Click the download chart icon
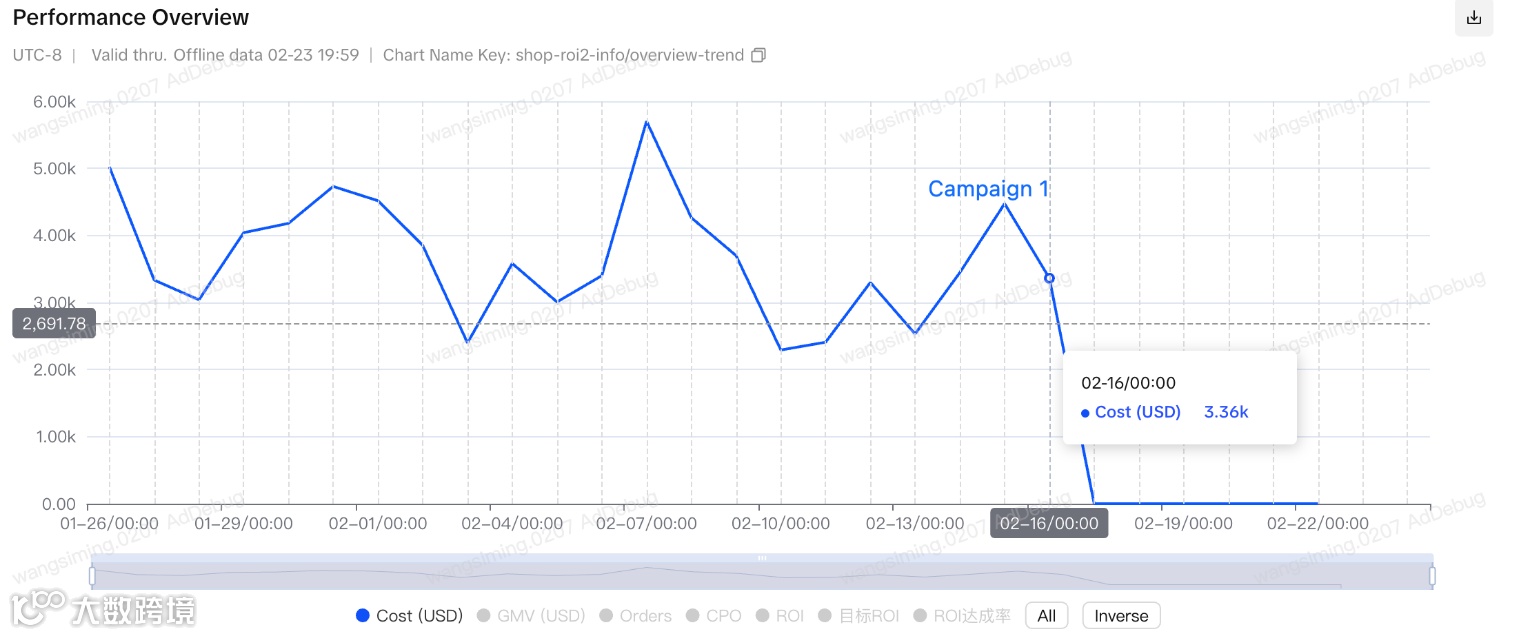The image size is (1514, 636). [1473, 18]
